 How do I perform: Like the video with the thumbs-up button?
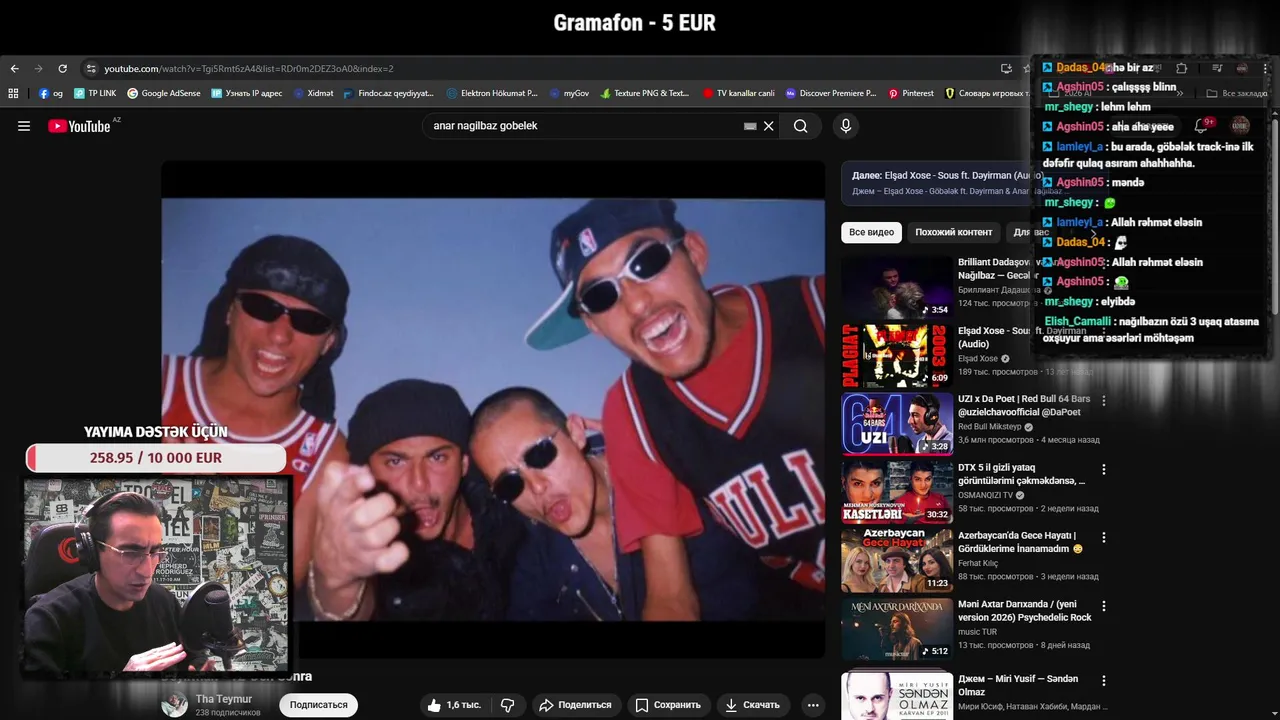455,705
